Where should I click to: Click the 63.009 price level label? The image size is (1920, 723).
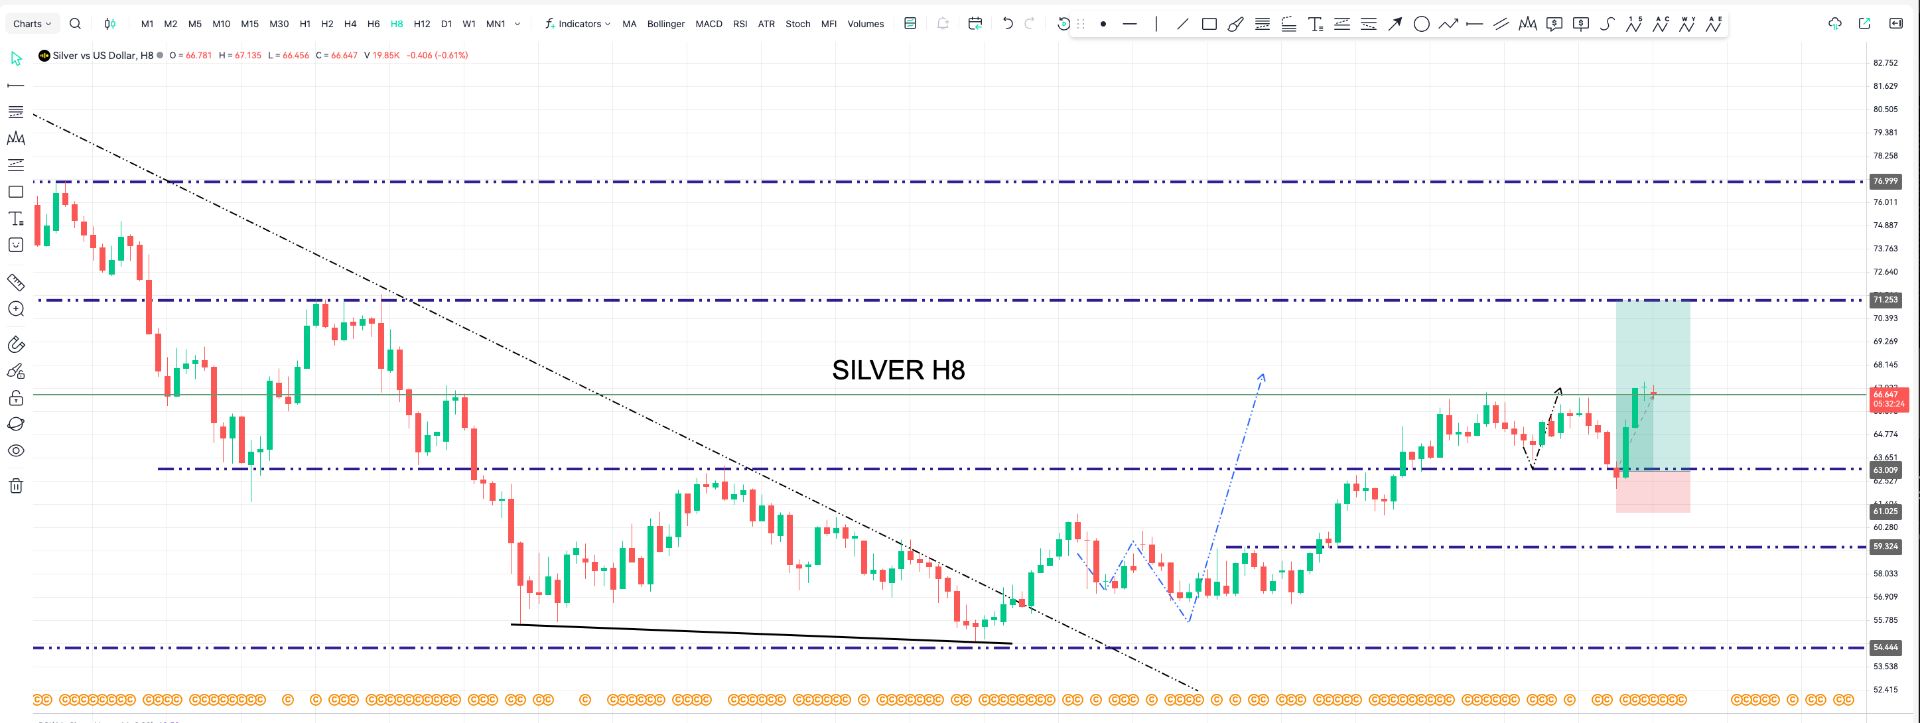[x=1885, y=470]
